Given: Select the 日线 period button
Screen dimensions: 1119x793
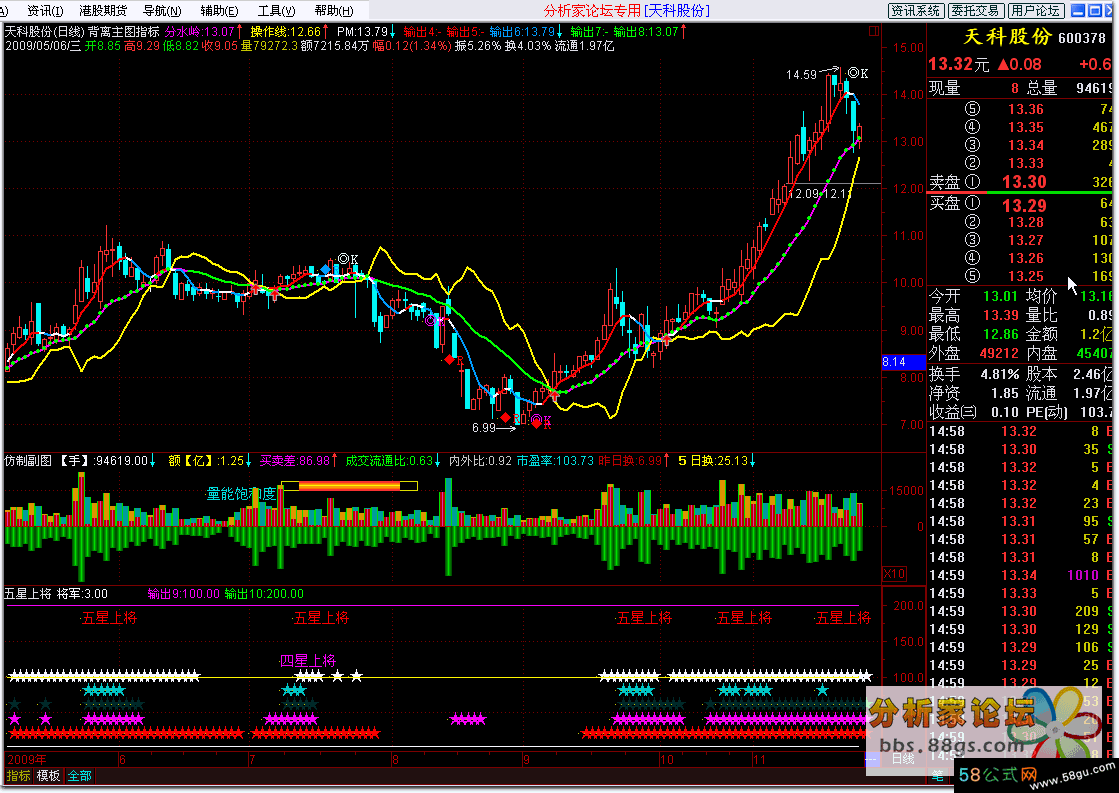Looking at the screenshot, I should pos(903,759).
